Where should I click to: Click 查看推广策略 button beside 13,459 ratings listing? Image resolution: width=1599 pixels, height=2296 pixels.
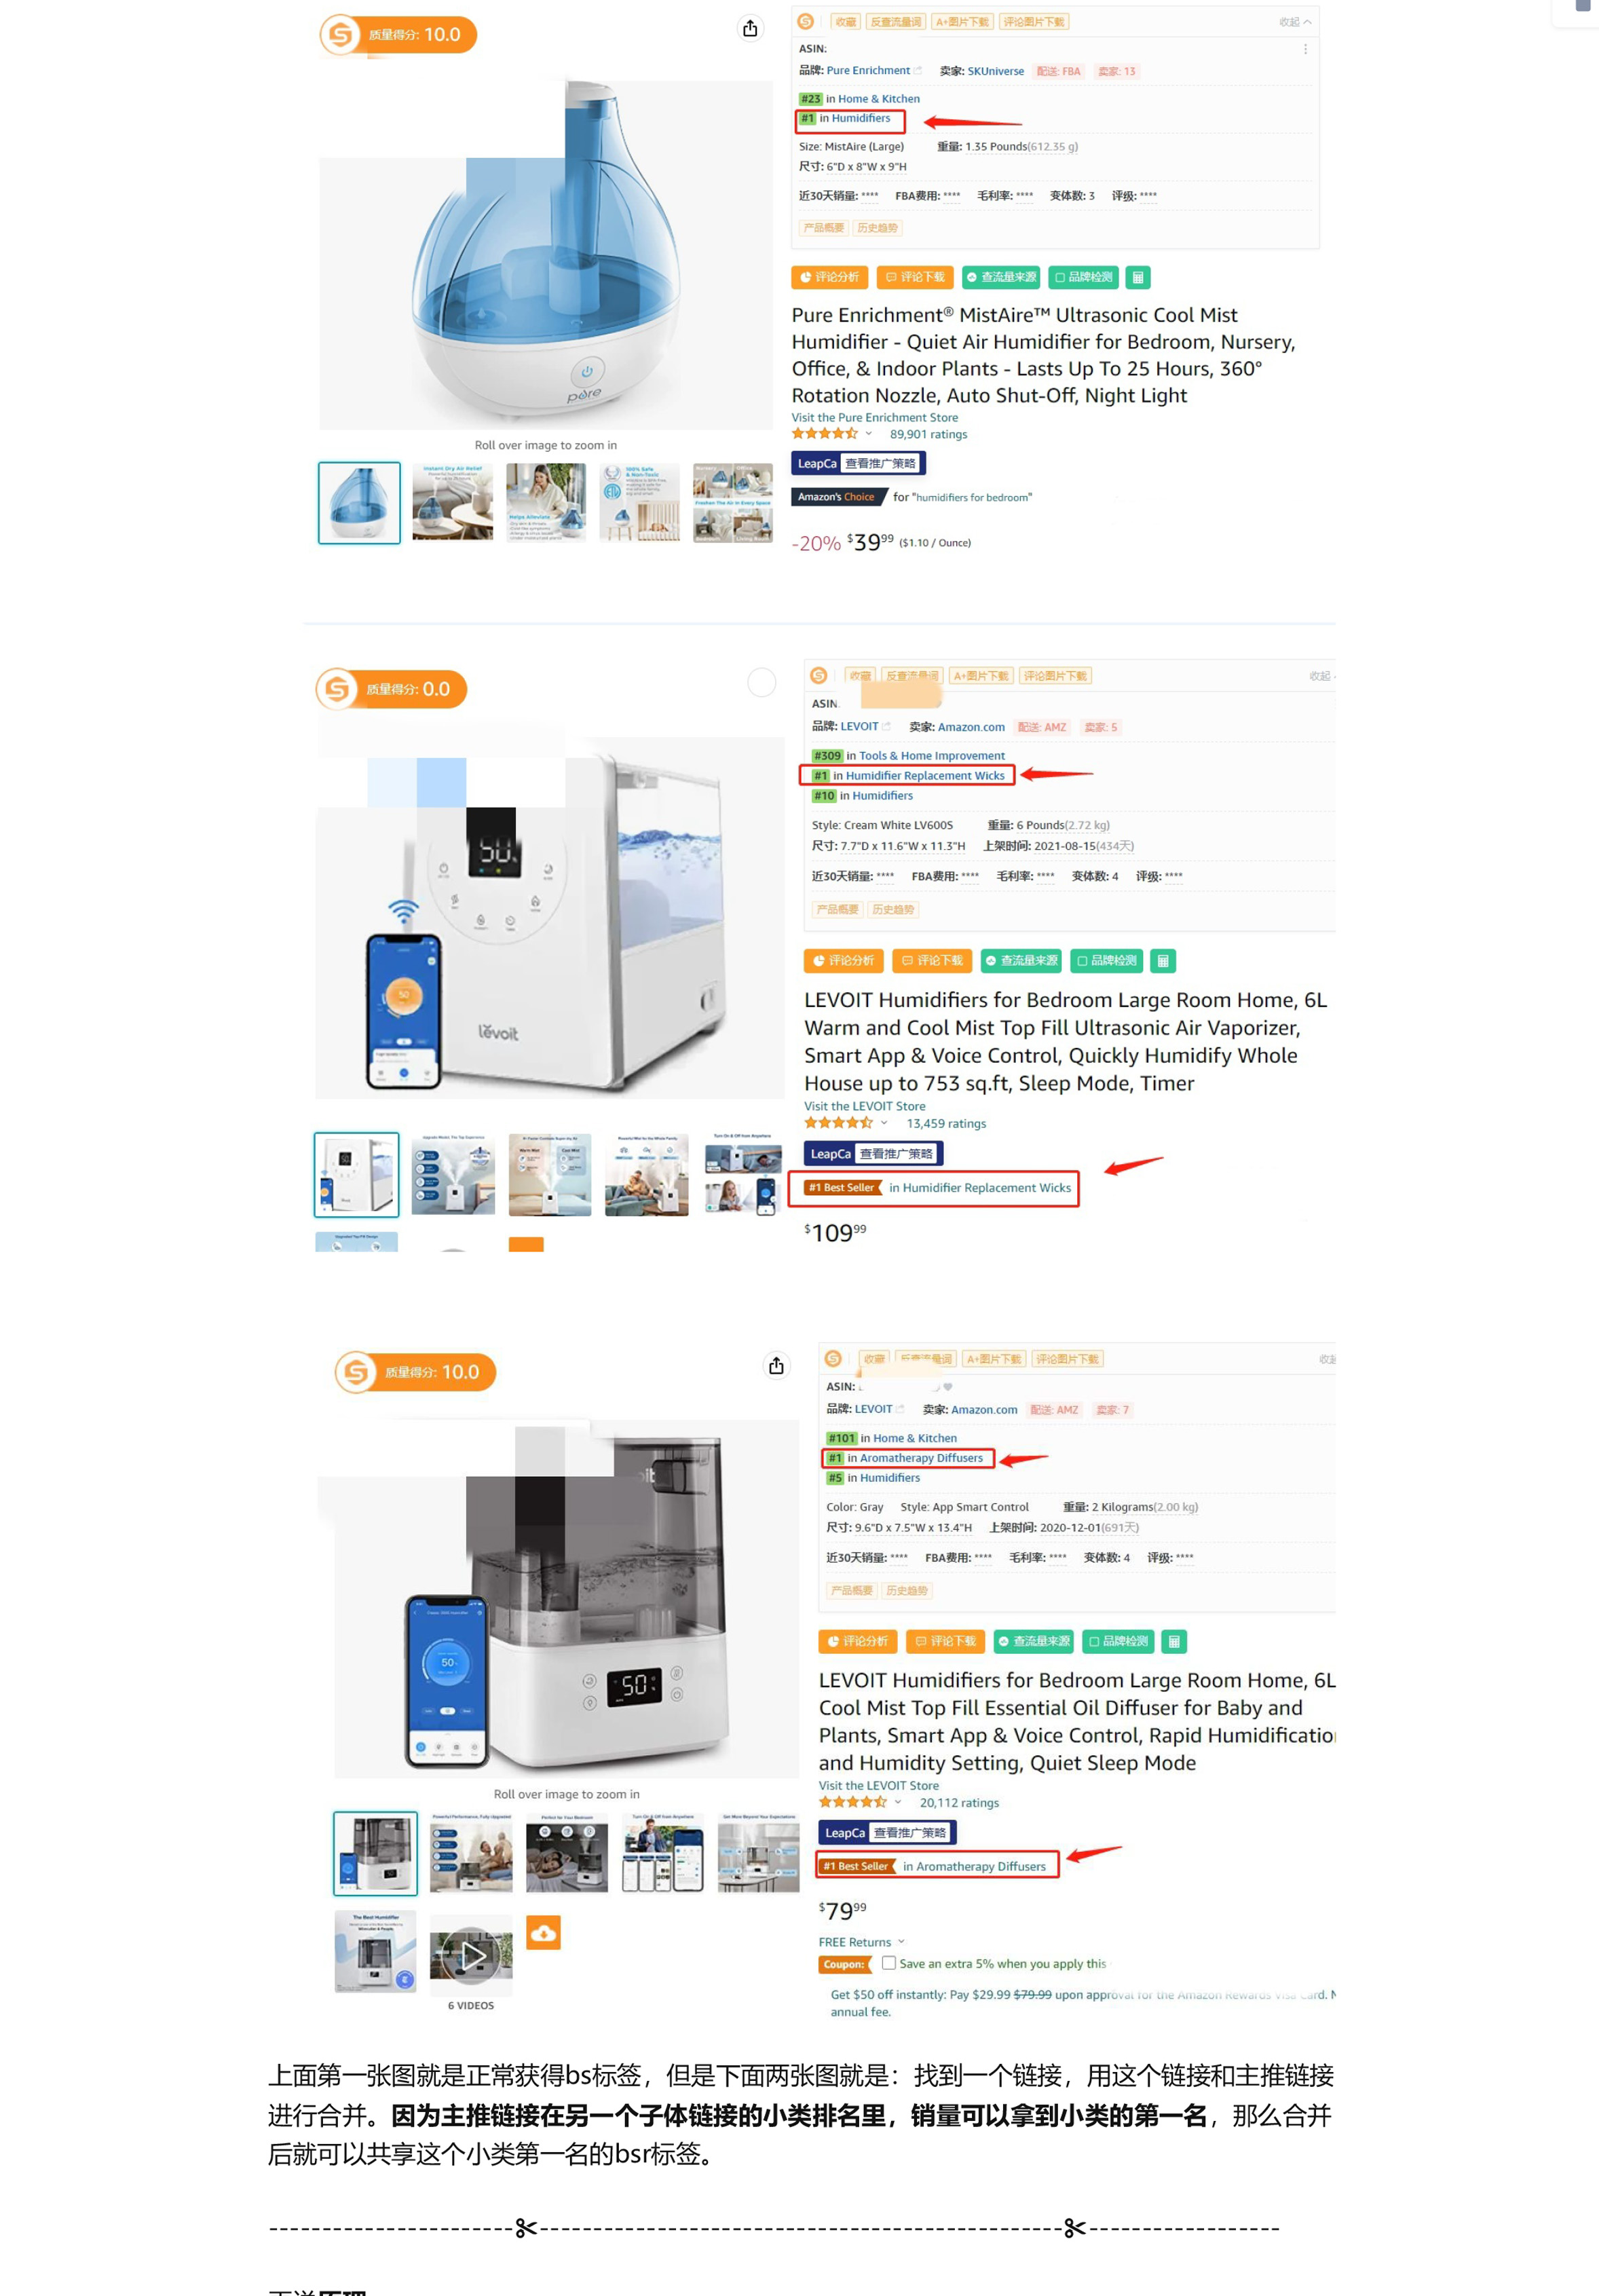[896, 1154]
